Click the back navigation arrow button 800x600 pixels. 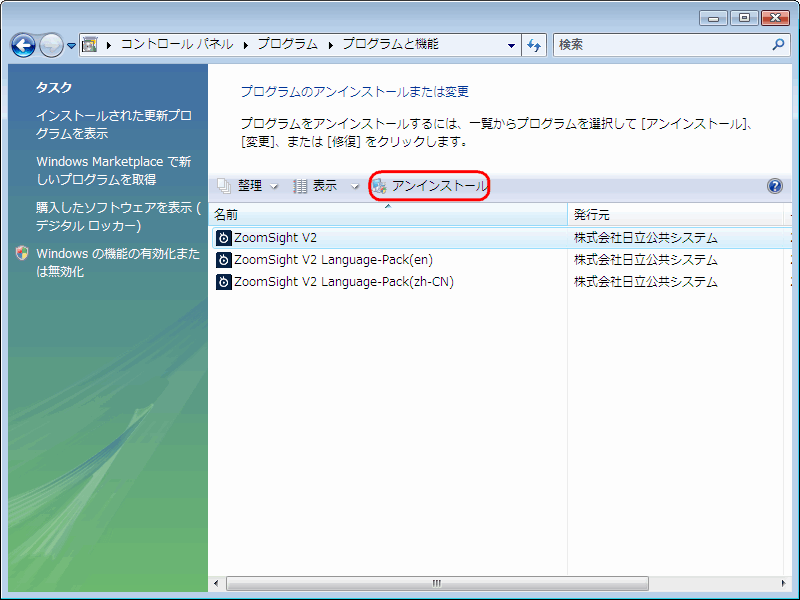(x=23, y=45)
